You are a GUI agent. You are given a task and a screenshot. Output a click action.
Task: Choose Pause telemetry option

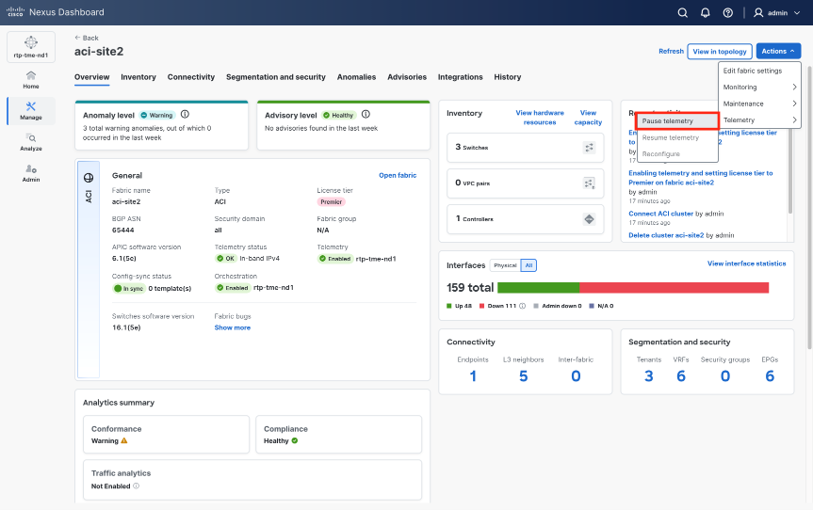677,121
